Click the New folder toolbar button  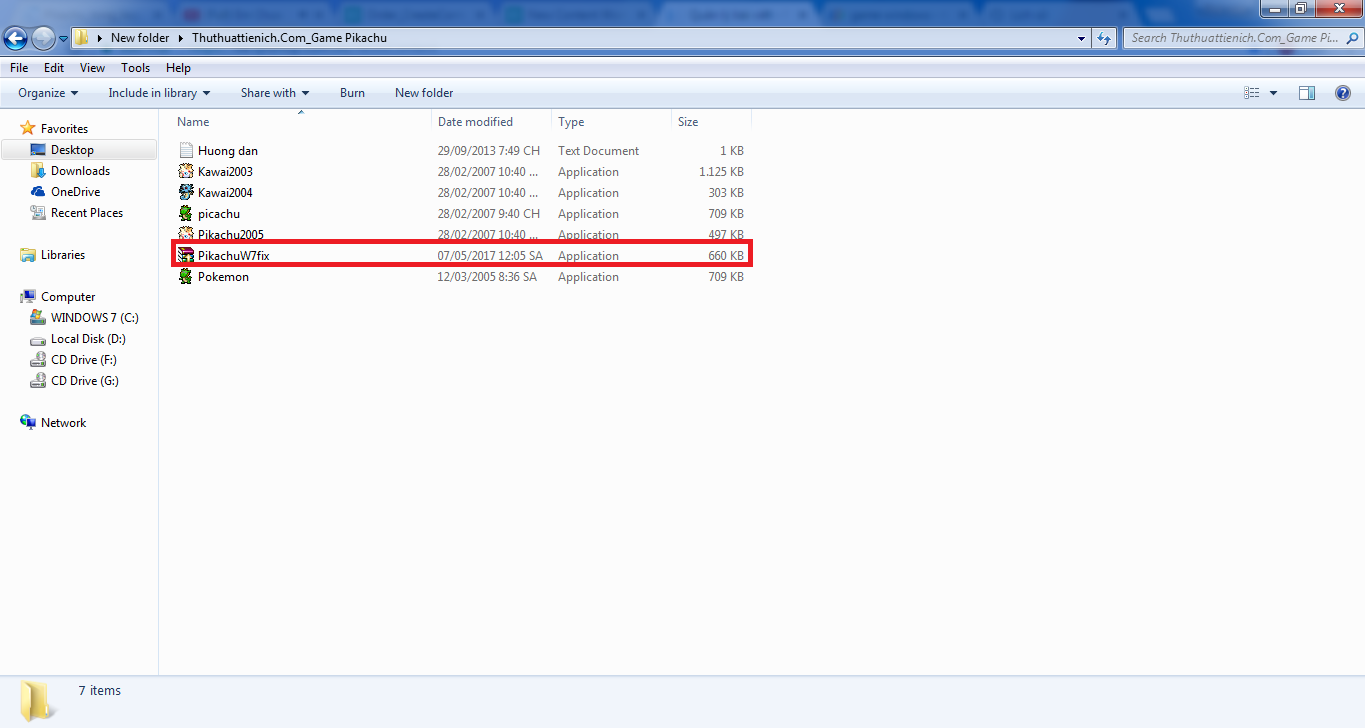click(x=424, y=93)
